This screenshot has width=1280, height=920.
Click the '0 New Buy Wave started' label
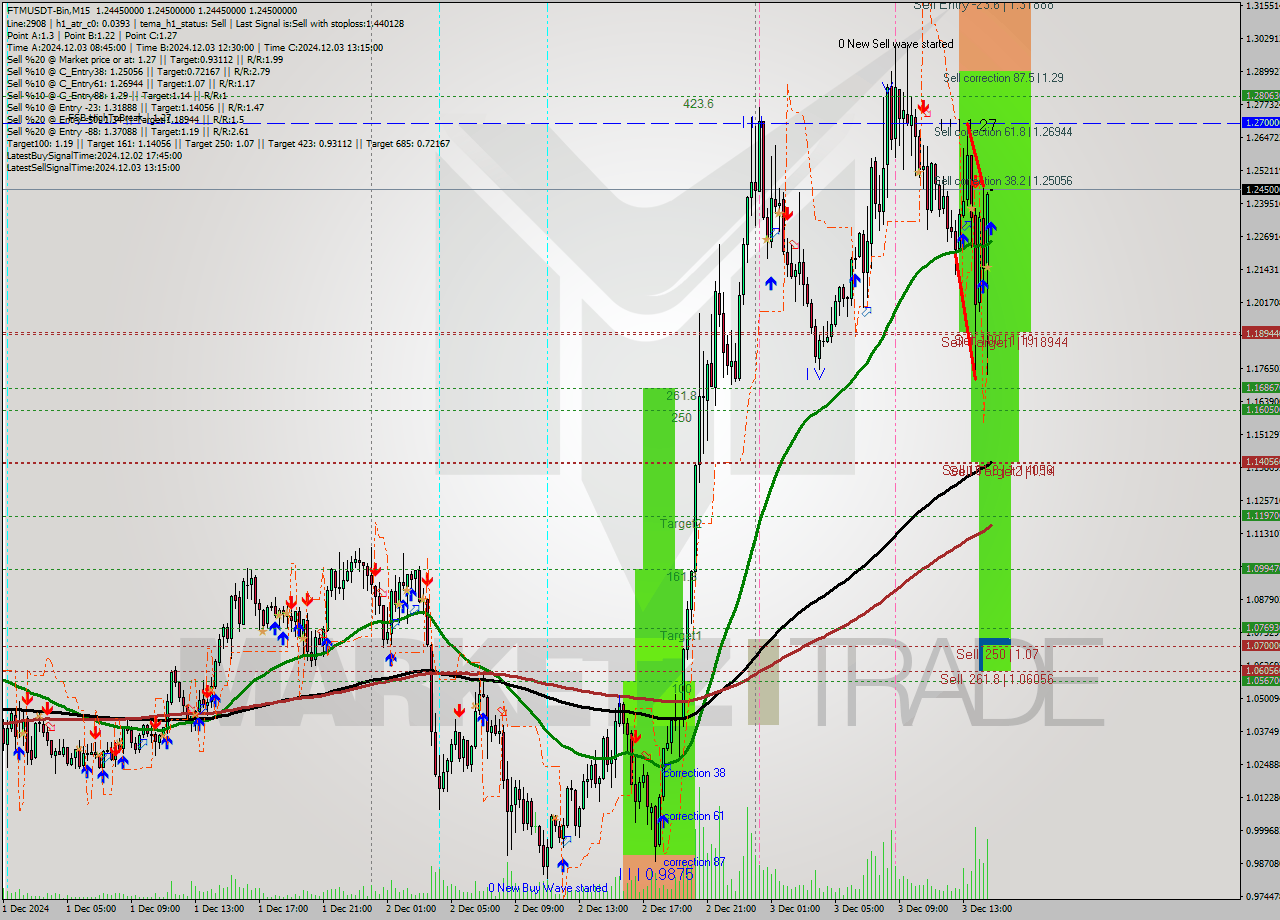tap(547, 888)
